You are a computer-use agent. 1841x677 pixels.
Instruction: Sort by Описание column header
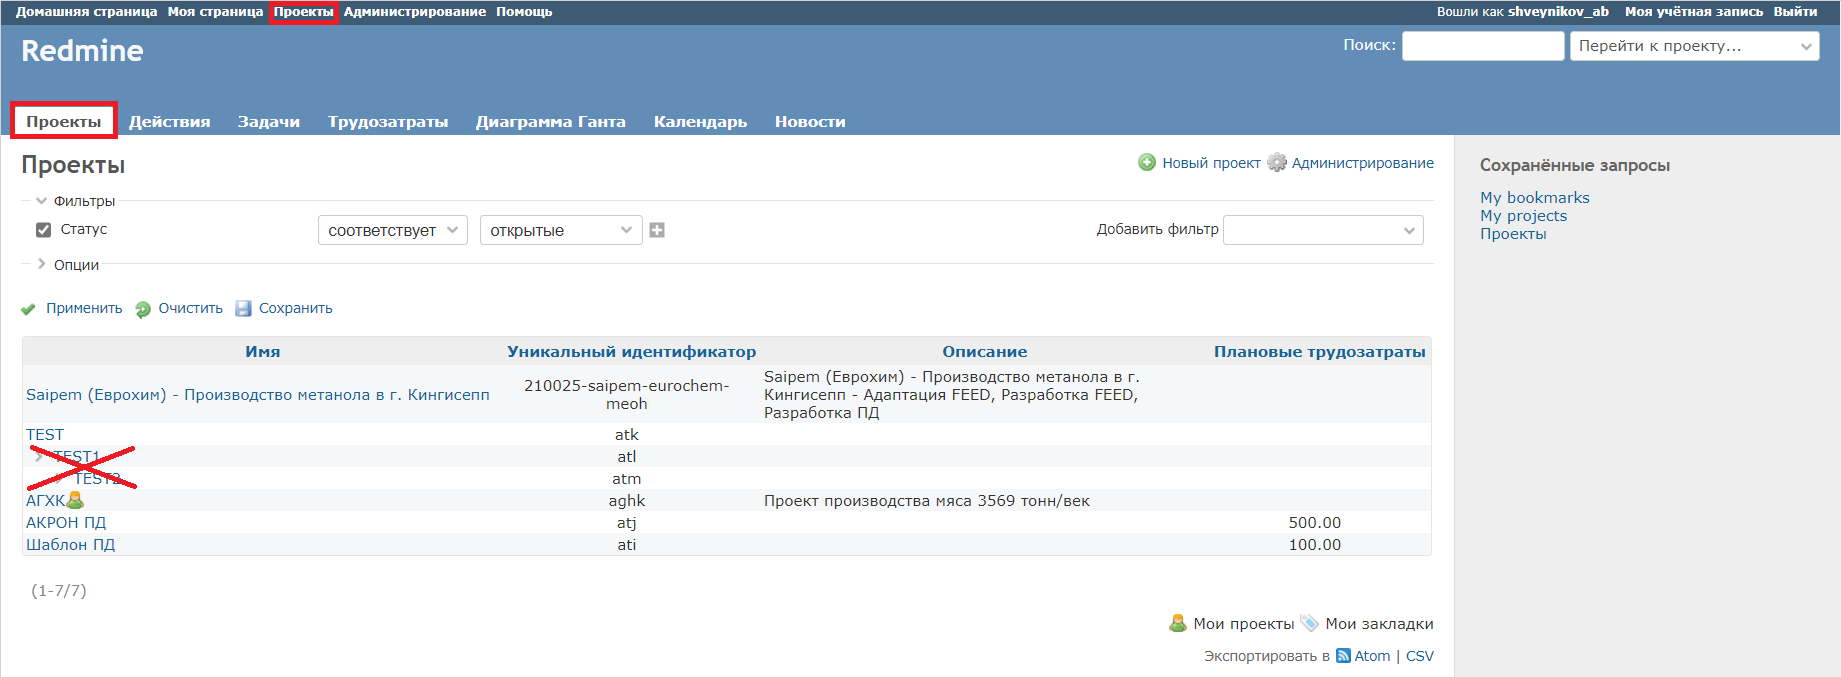click(985, 352)
